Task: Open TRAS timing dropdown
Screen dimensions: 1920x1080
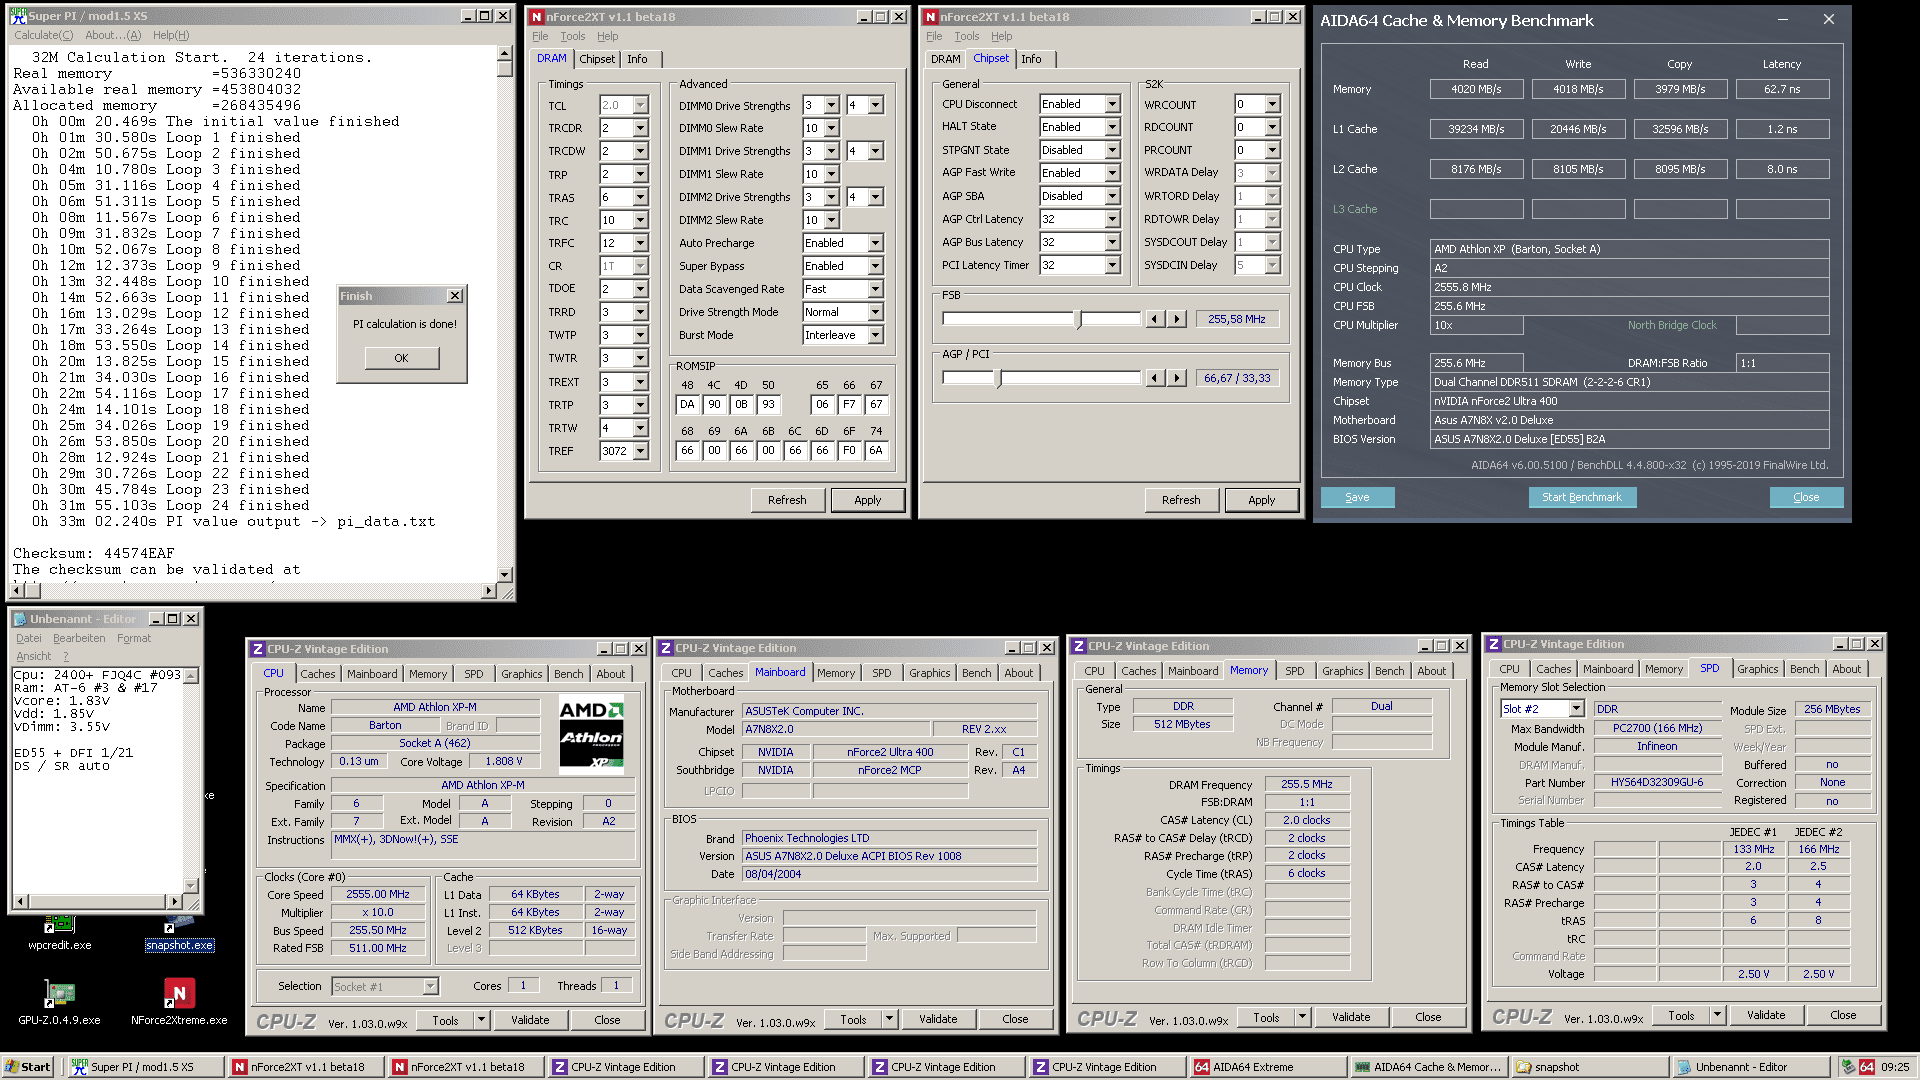Action: pyautogui.click(x=640, y=197)
